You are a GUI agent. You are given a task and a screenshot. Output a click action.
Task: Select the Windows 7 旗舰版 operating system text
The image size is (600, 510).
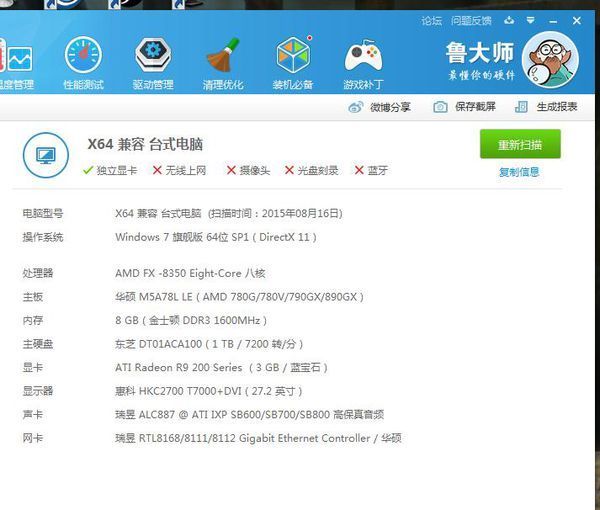pyautogui.click(x=216, y=237)
